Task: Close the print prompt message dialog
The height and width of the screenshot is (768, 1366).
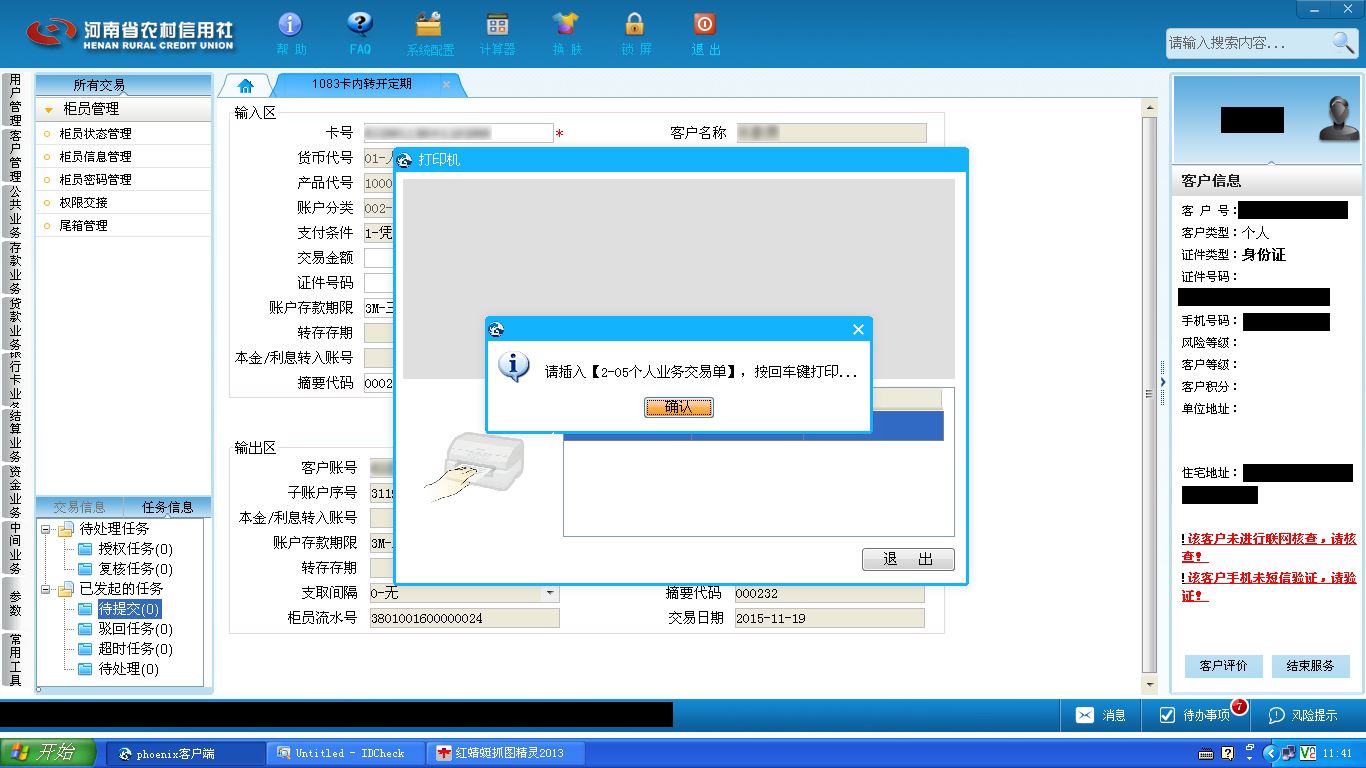Action: click(857, 330)
